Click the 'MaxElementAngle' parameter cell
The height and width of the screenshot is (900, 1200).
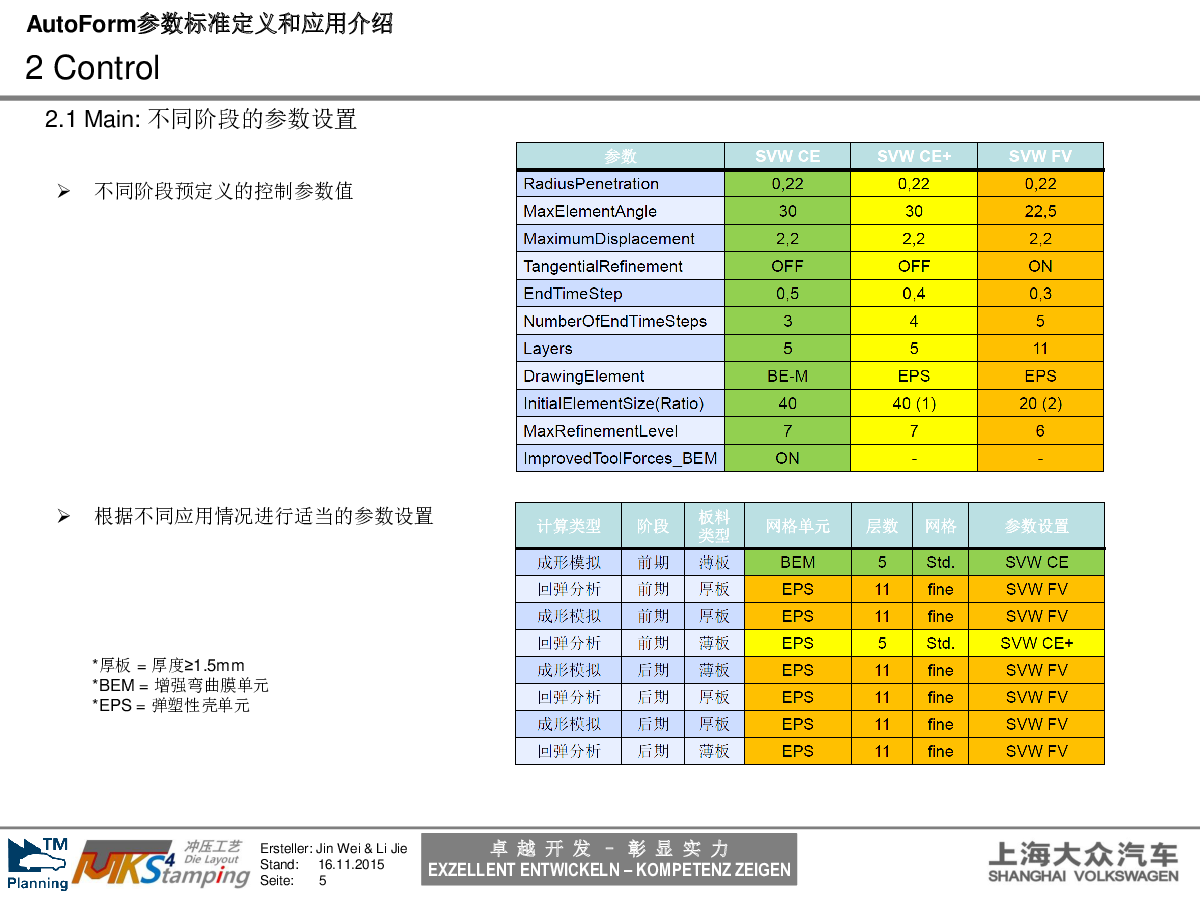pos(620,211)
